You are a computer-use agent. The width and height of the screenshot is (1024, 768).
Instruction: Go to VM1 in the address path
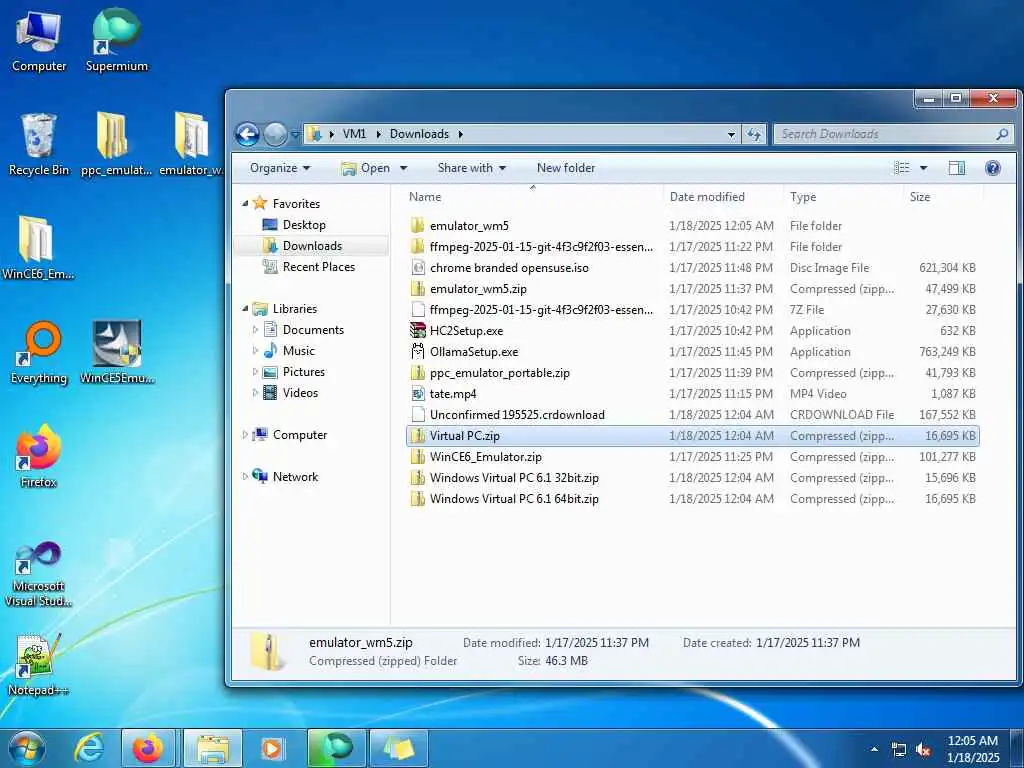tap(354, 134)
